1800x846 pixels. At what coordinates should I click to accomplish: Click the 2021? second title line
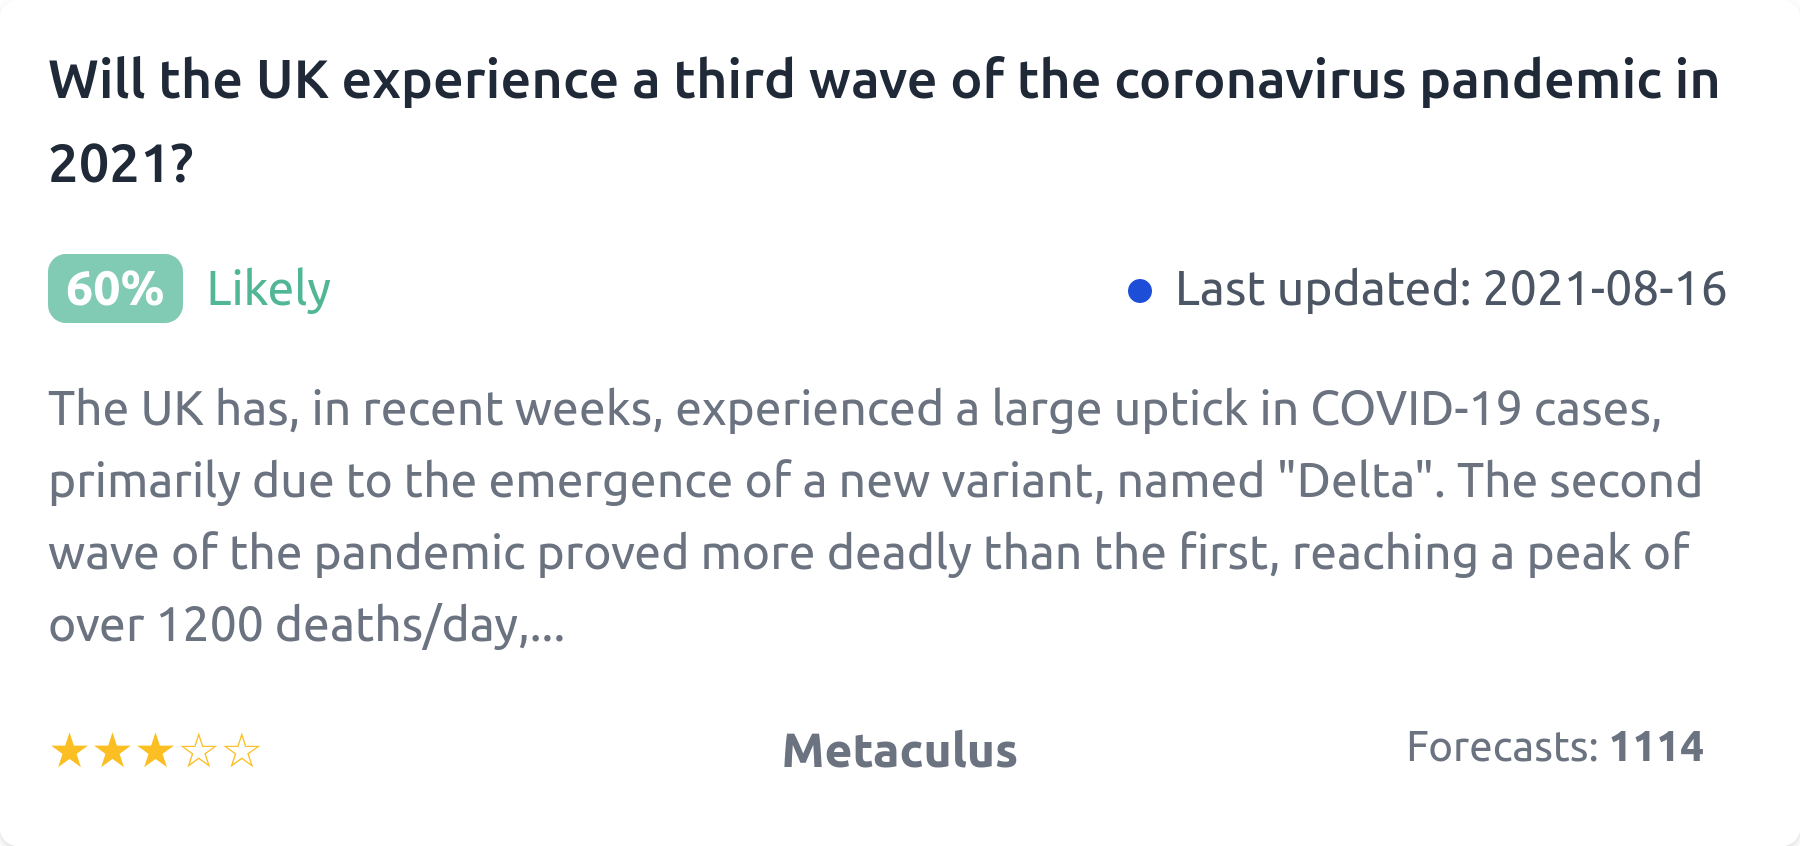[121, 163]
